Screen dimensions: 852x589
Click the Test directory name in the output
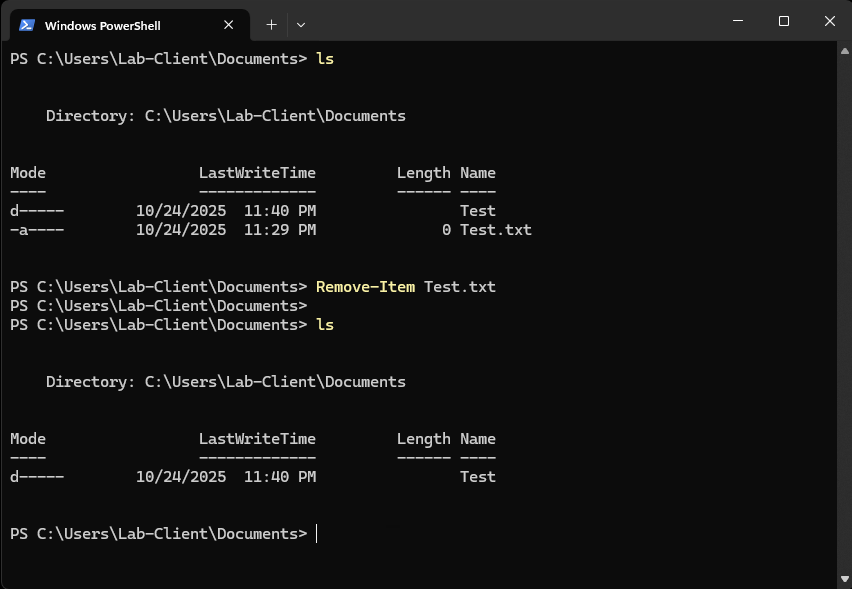click(477, 210)
